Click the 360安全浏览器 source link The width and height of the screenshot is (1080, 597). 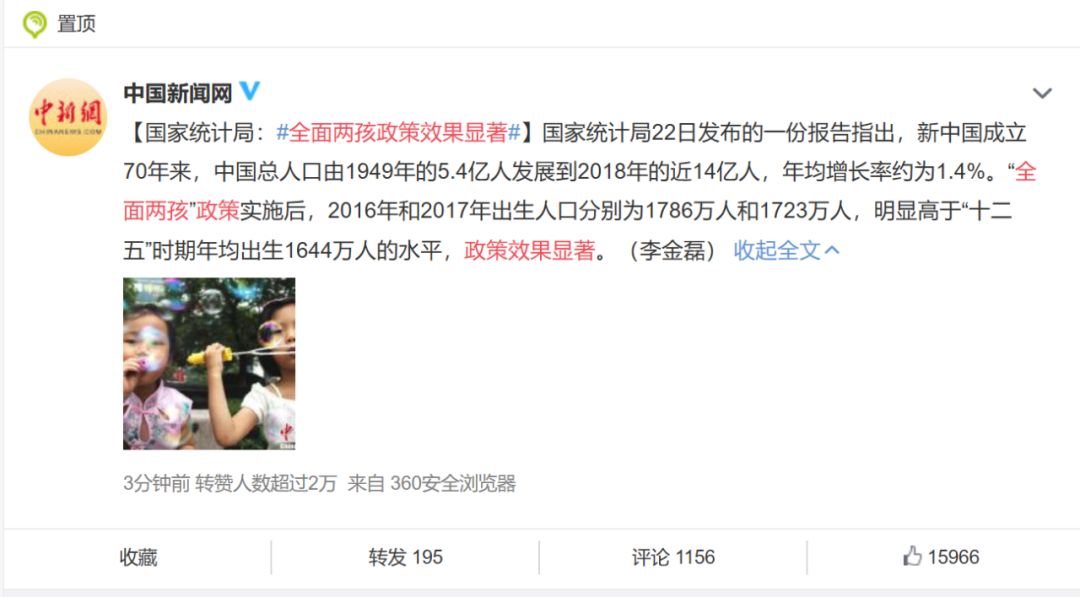pyautogui.click(x=453, y=483)
